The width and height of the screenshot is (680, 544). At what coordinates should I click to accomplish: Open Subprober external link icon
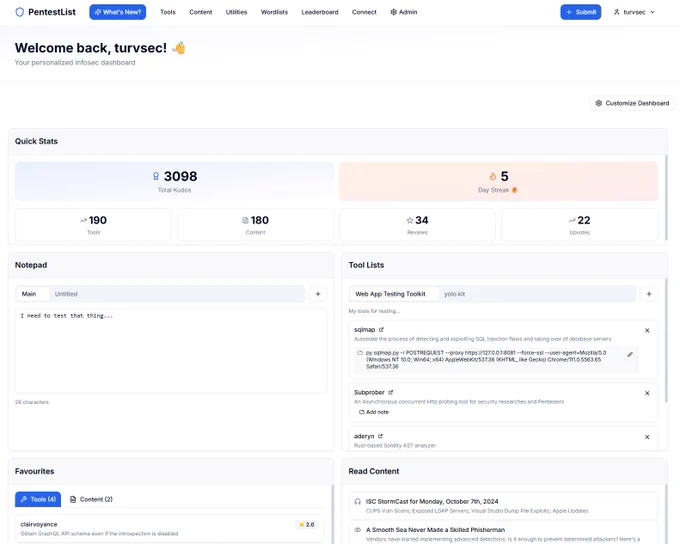(x=390, y=392)
